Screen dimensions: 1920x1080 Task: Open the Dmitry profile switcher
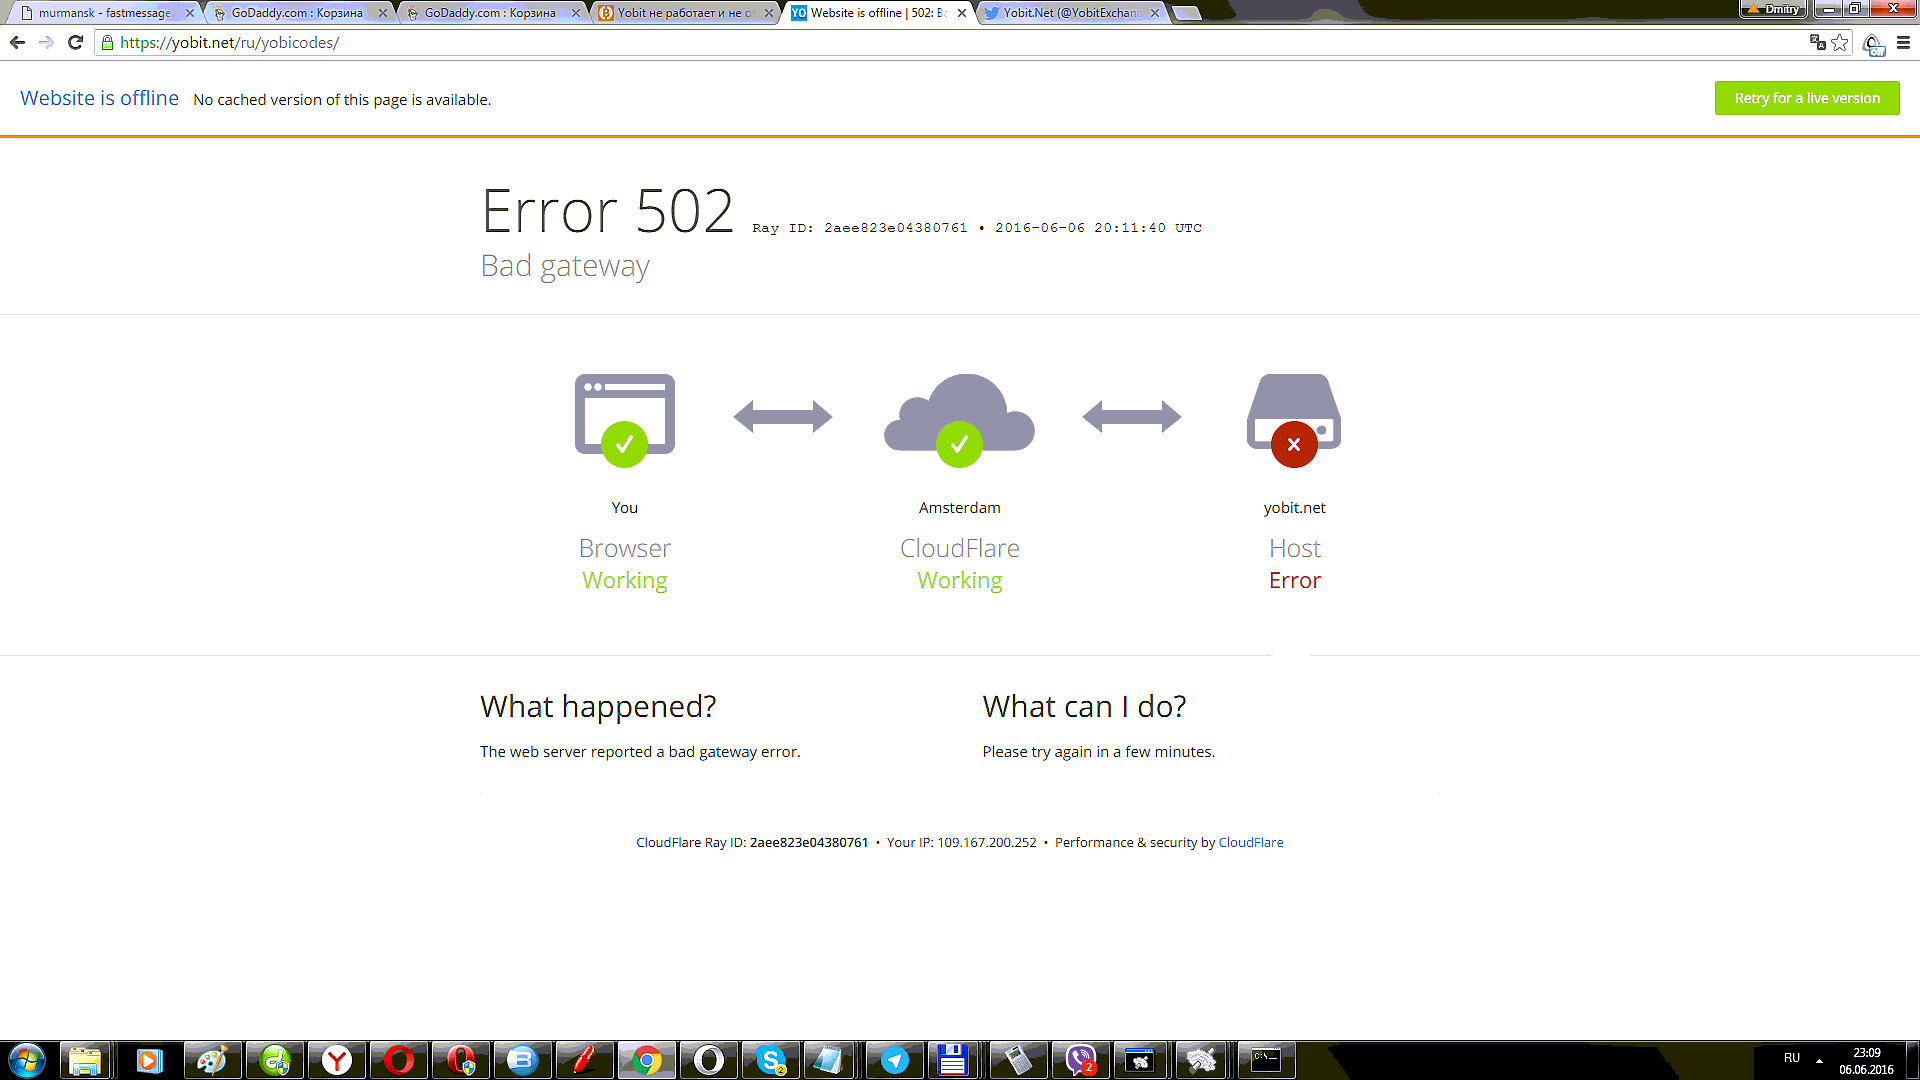point(1773,9)
